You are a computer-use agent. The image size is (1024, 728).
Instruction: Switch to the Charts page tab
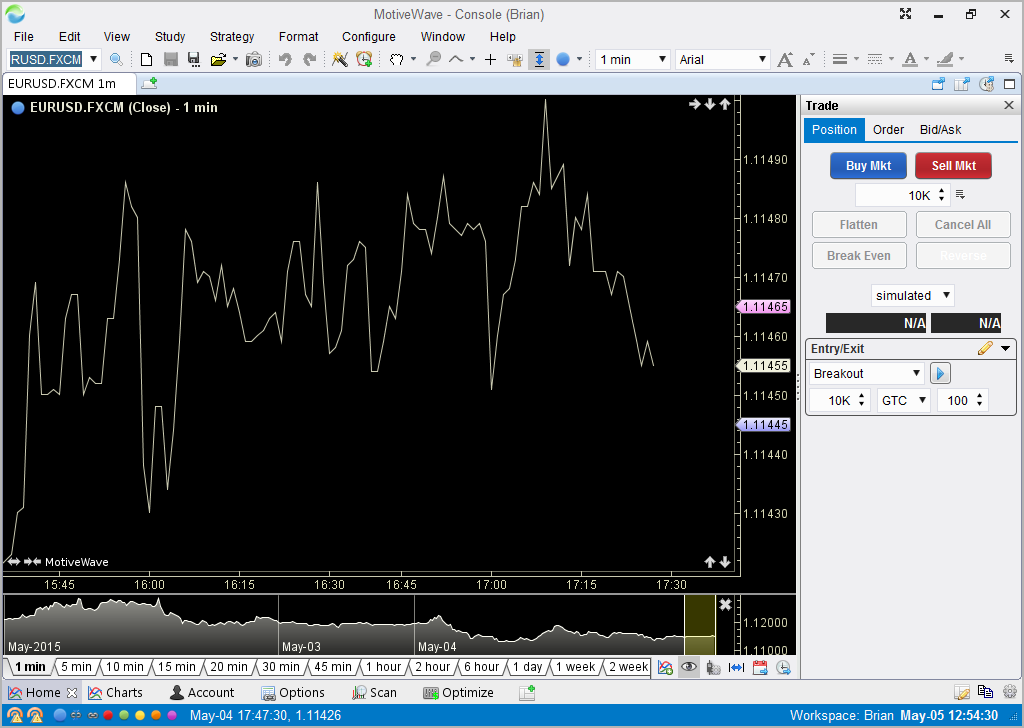116,693
